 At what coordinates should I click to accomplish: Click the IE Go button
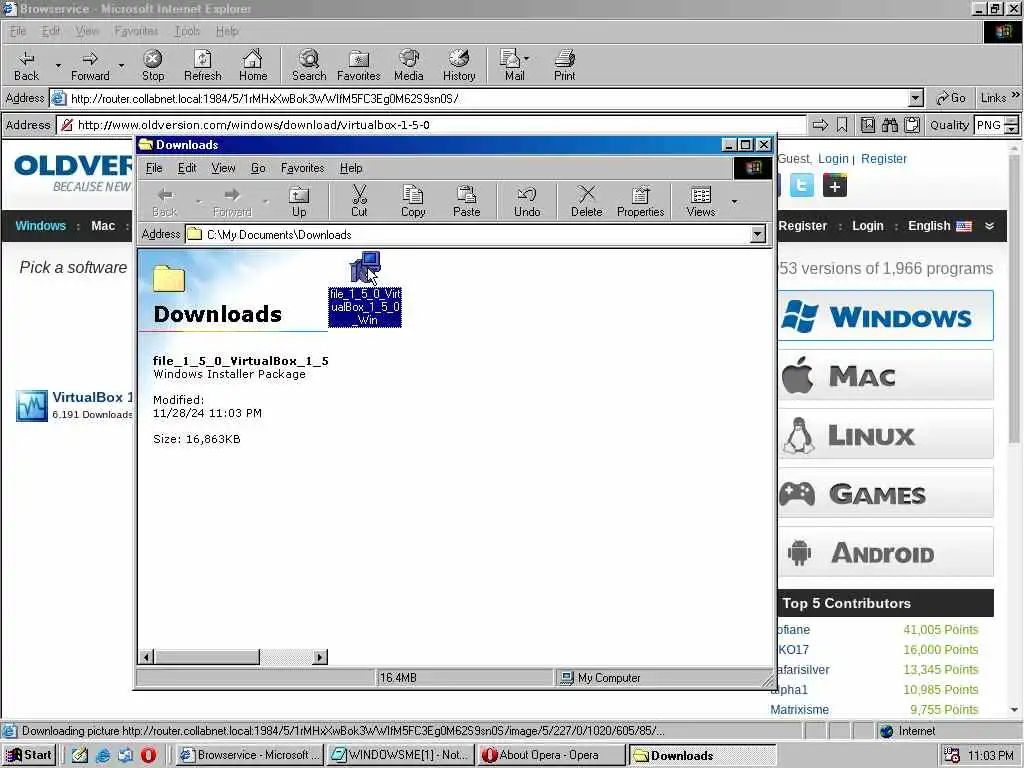tap(951, 98)
